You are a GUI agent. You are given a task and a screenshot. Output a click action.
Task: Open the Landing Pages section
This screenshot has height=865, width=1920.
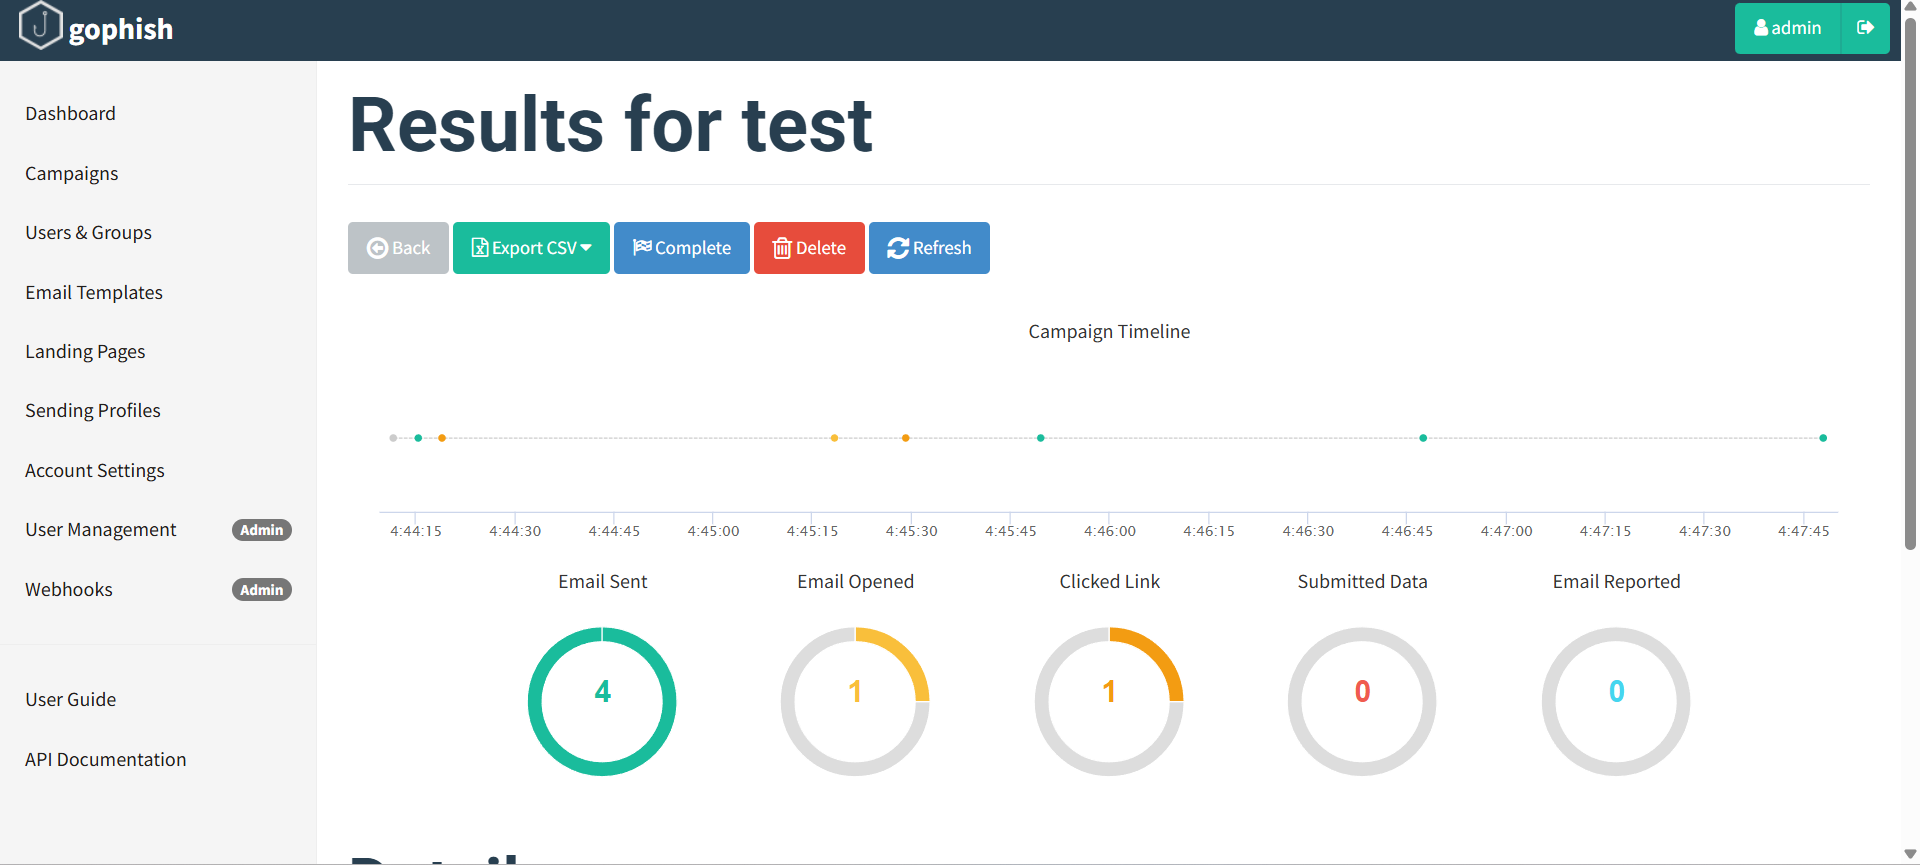[85, 351]
